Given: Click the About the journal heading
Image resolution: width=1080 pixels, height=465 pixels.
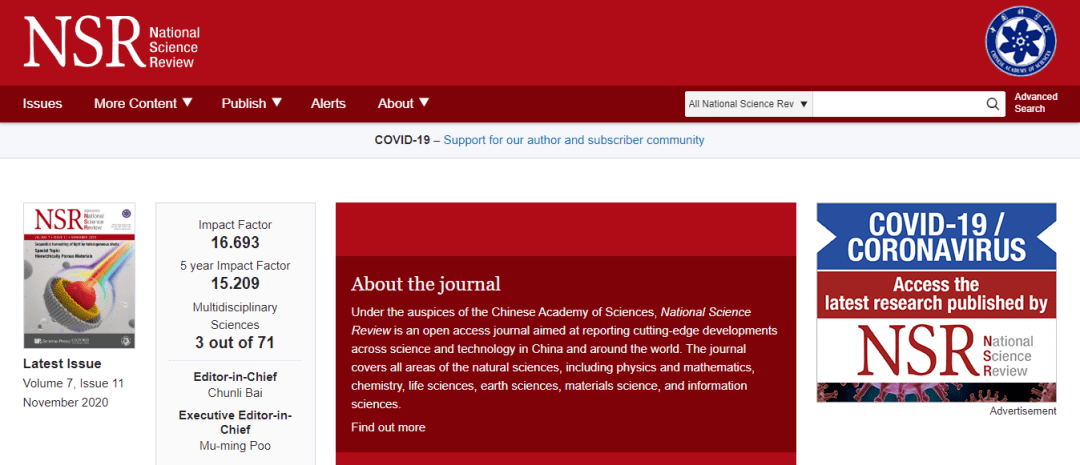Looking at the screenshot, I should (426, 284).
